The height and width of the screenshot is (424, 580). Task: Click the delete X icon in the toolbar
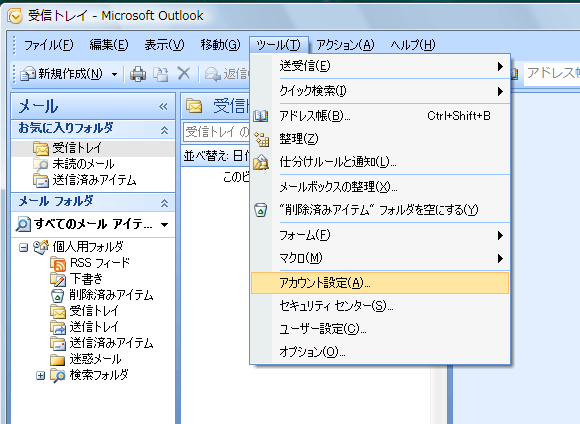coord(184,74)
